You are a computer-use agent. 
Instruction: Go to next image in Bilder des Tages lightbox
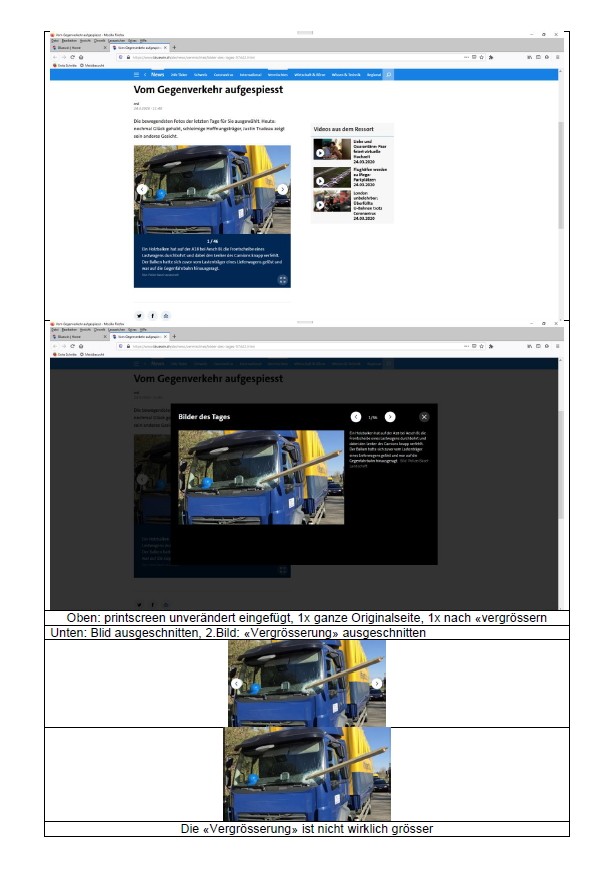point(390,416)
